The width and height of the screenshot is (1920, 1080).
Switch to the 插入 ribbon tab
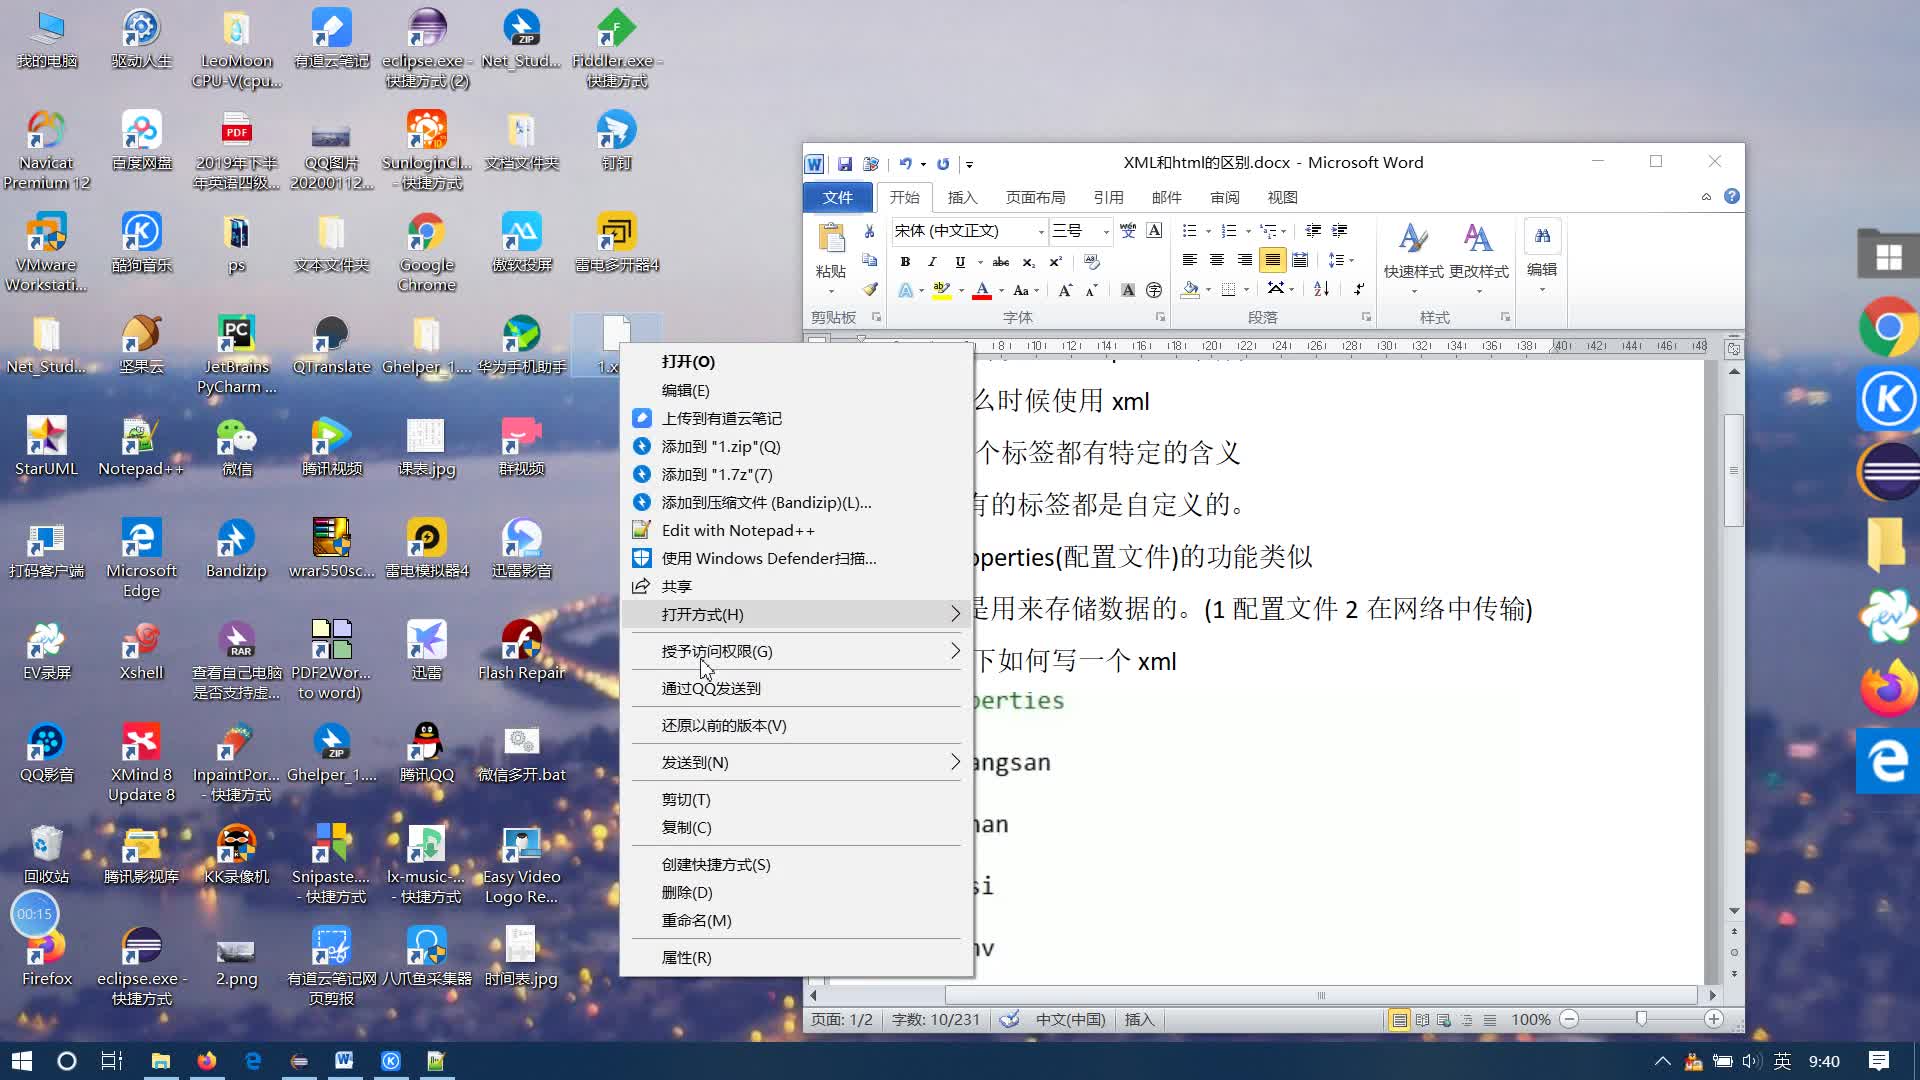962,197
